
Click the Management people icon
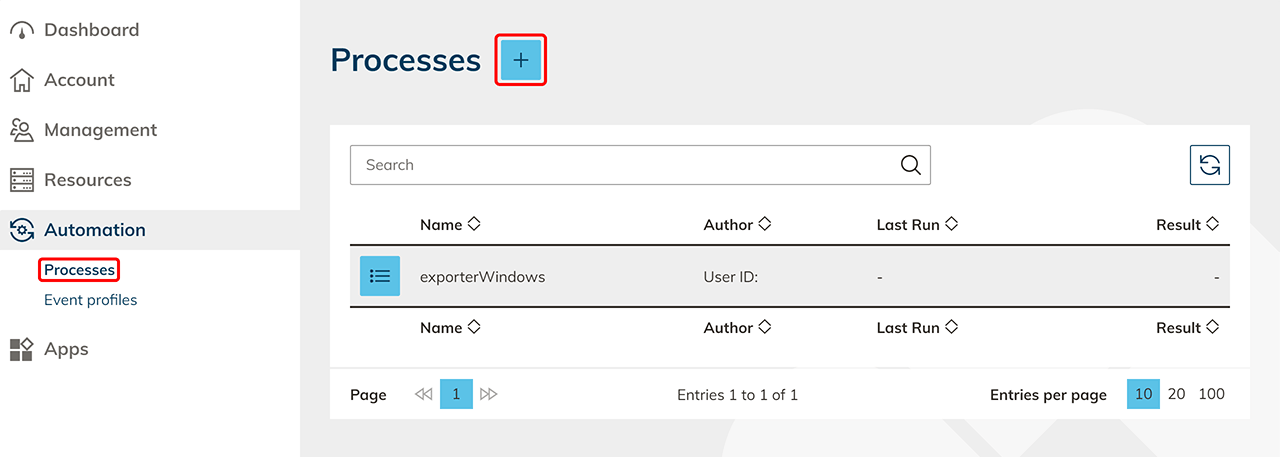(x=22, y=130)
